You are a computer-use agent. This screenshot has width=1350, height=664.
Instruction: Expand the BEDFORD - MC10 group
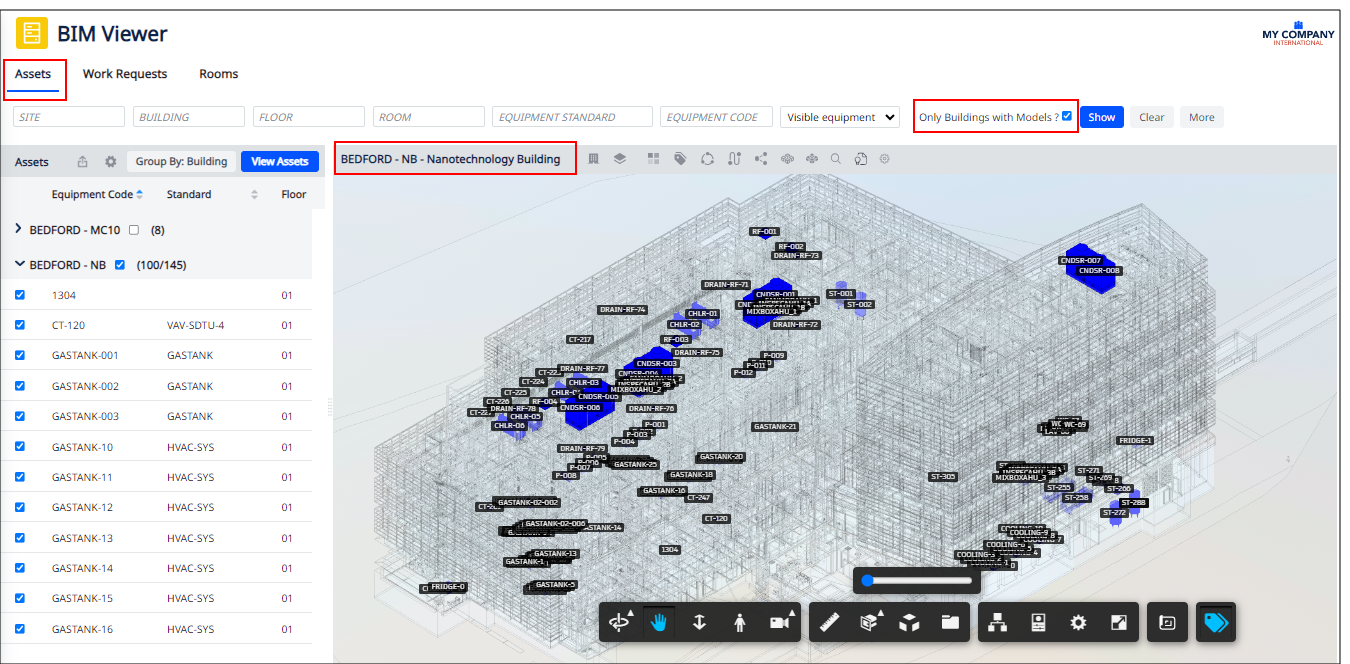pyautogui.click(x=18, y=229)
